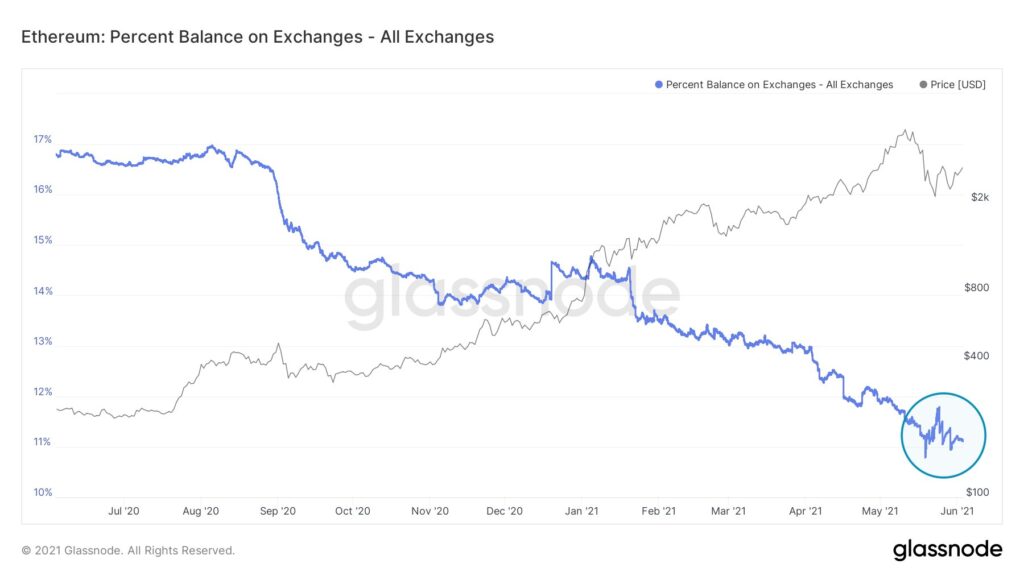Click the glassnode watermark in chart center
The height and width of the screenshot is (576, 1024).
[x=513, y=298]
